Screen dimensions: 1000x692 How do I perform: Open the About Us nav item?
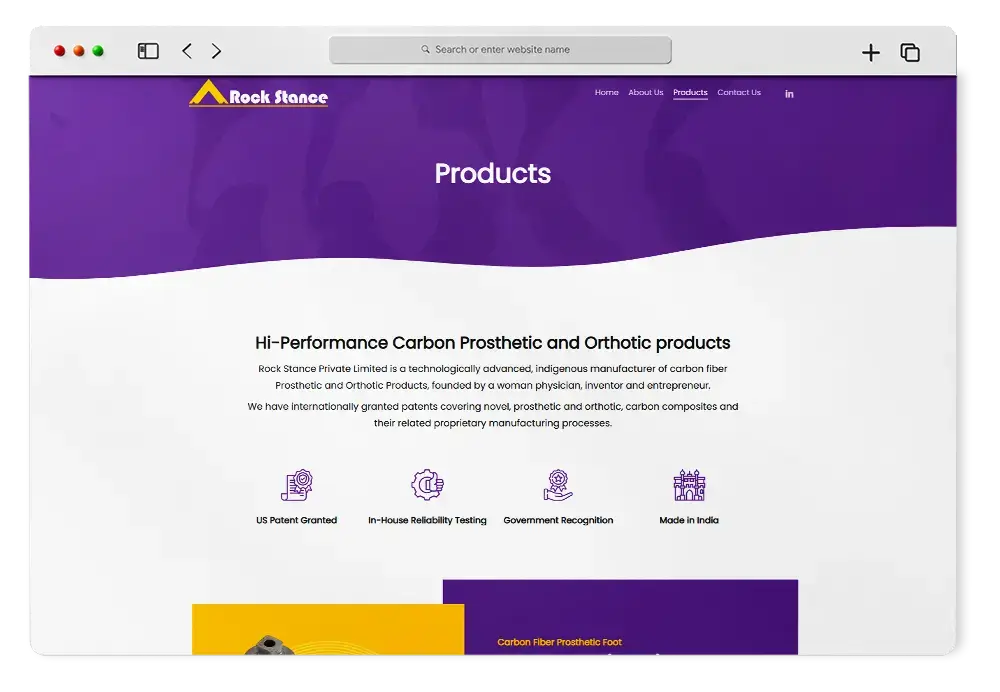pos(645,92)
